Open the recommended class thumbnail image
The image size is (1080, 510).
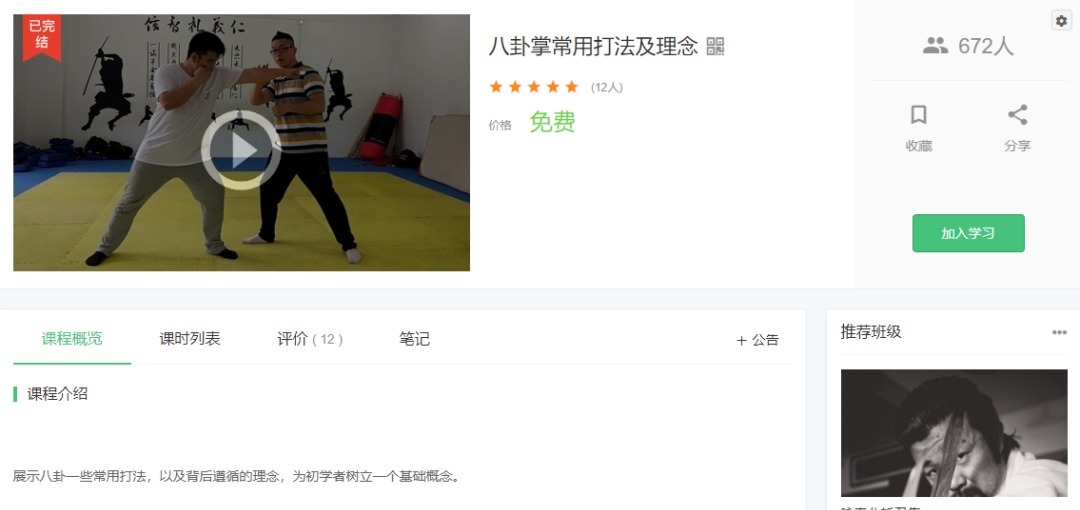pyautogui.click(x=954, y=433)
